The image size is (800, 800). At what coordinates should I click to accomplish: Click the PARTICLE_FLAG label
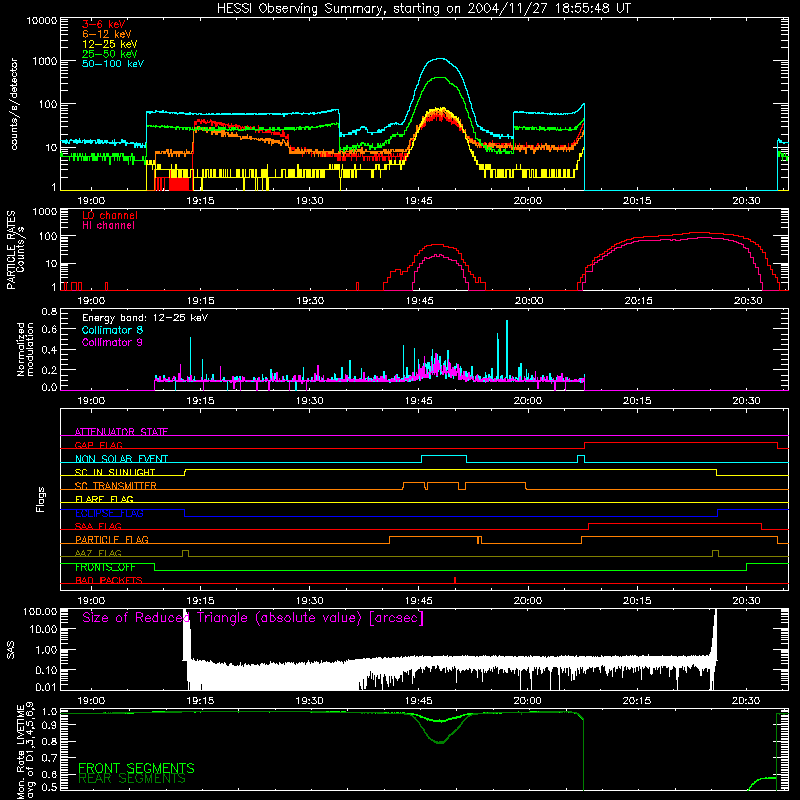112,539
